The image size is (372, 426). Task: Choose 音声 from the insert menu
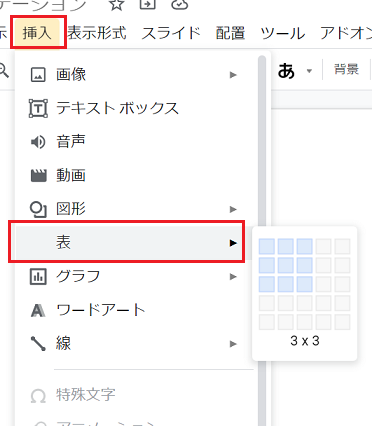(136, 142)
